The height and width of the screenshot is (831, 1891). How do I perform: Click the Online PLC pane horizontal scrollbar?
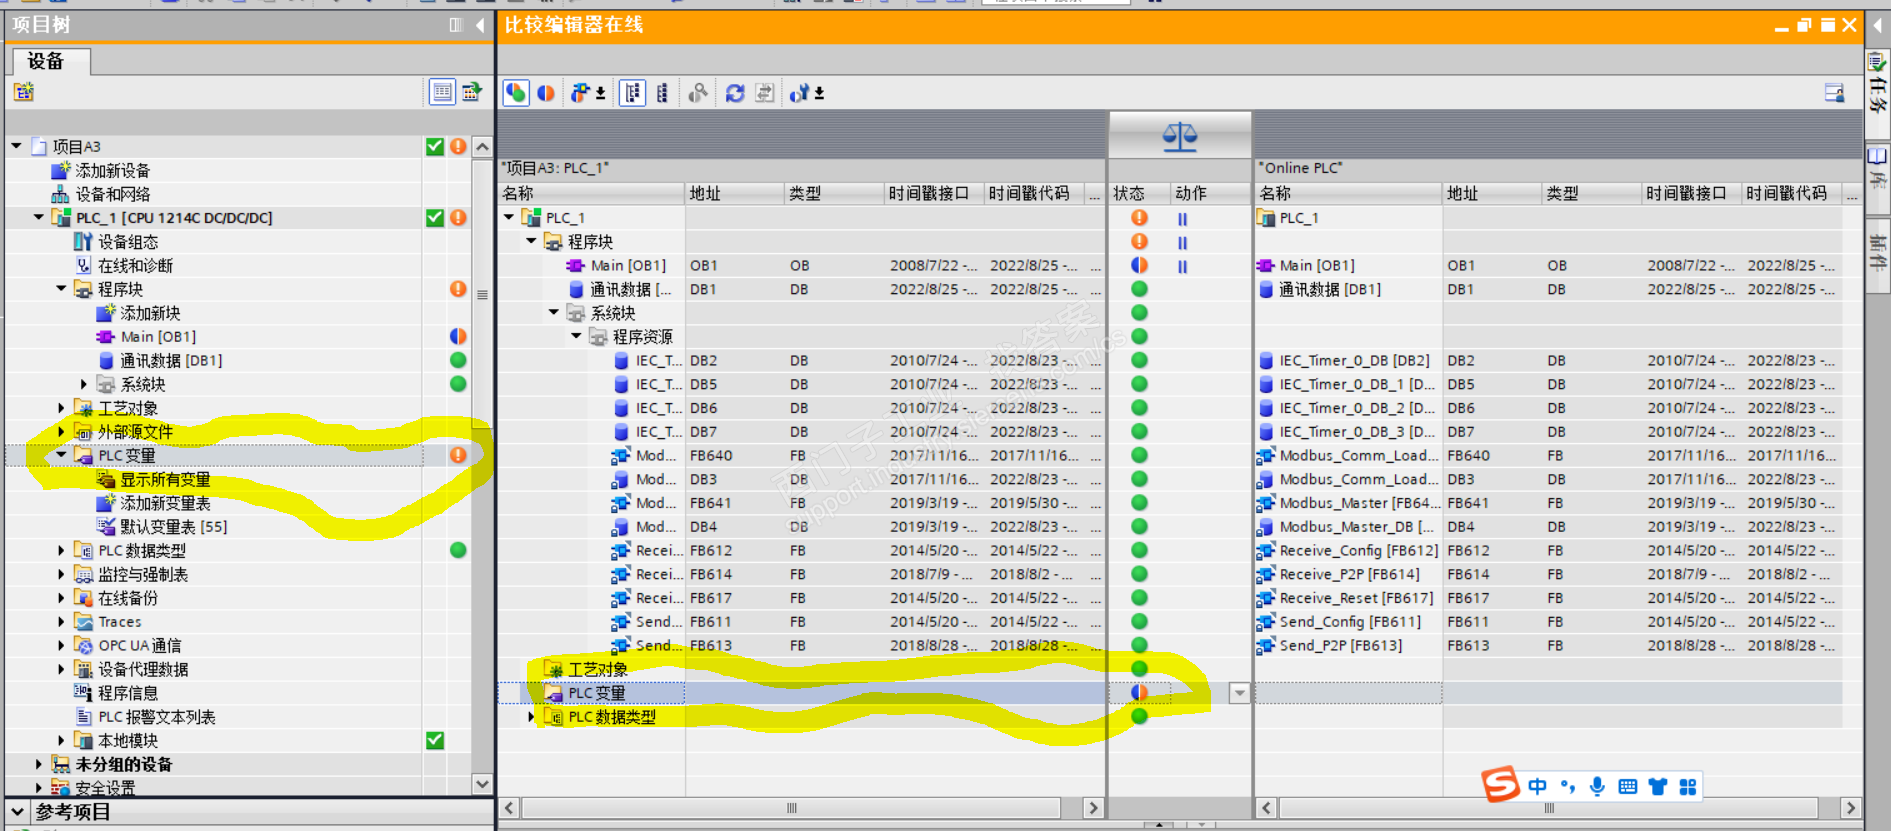pos(1549,808)
